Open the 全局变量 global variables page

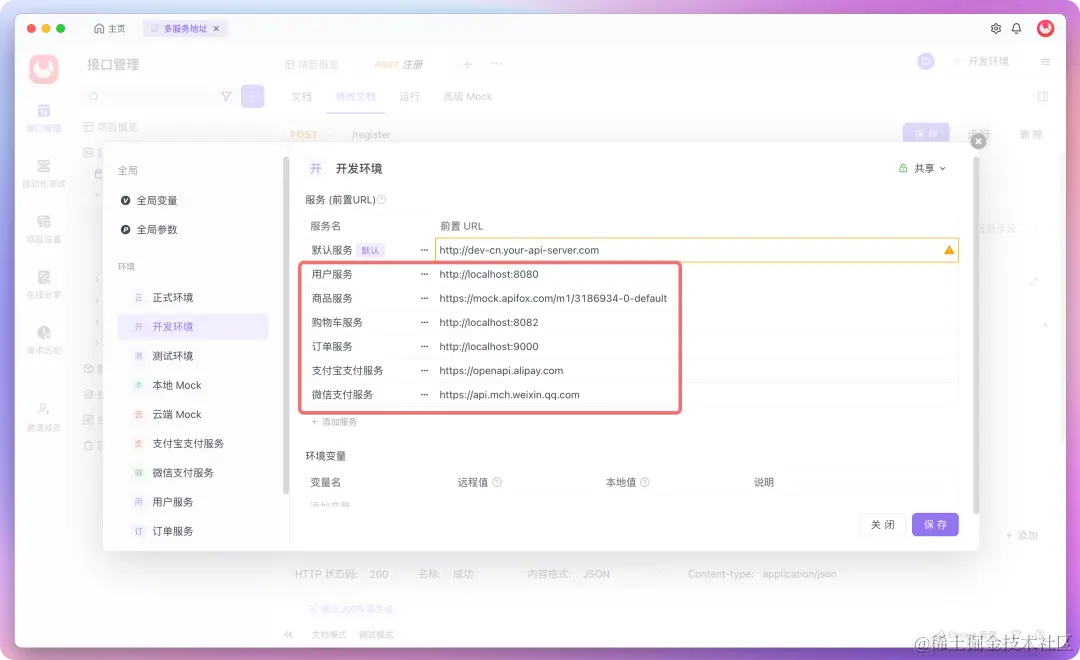pyautogui.click(x=149, y=200)
